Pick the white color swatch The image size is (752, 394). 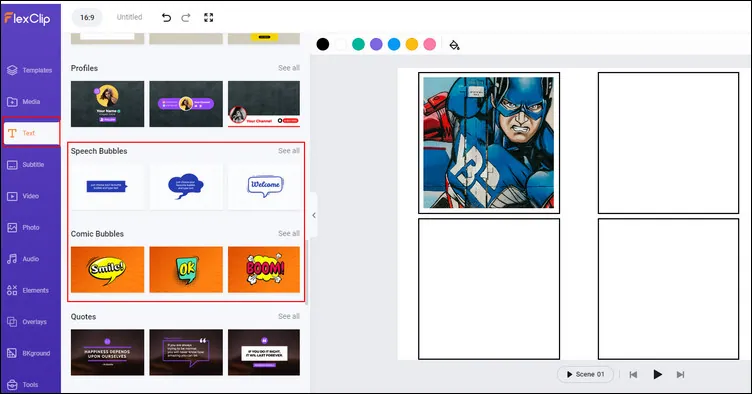click(x=341, y=45)
